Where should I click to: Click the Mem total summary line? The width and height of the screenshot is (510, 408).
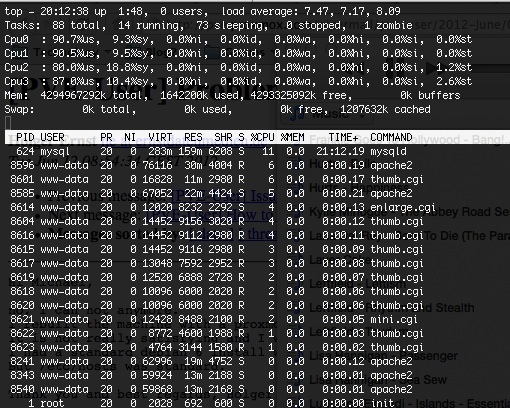point(232,96)
